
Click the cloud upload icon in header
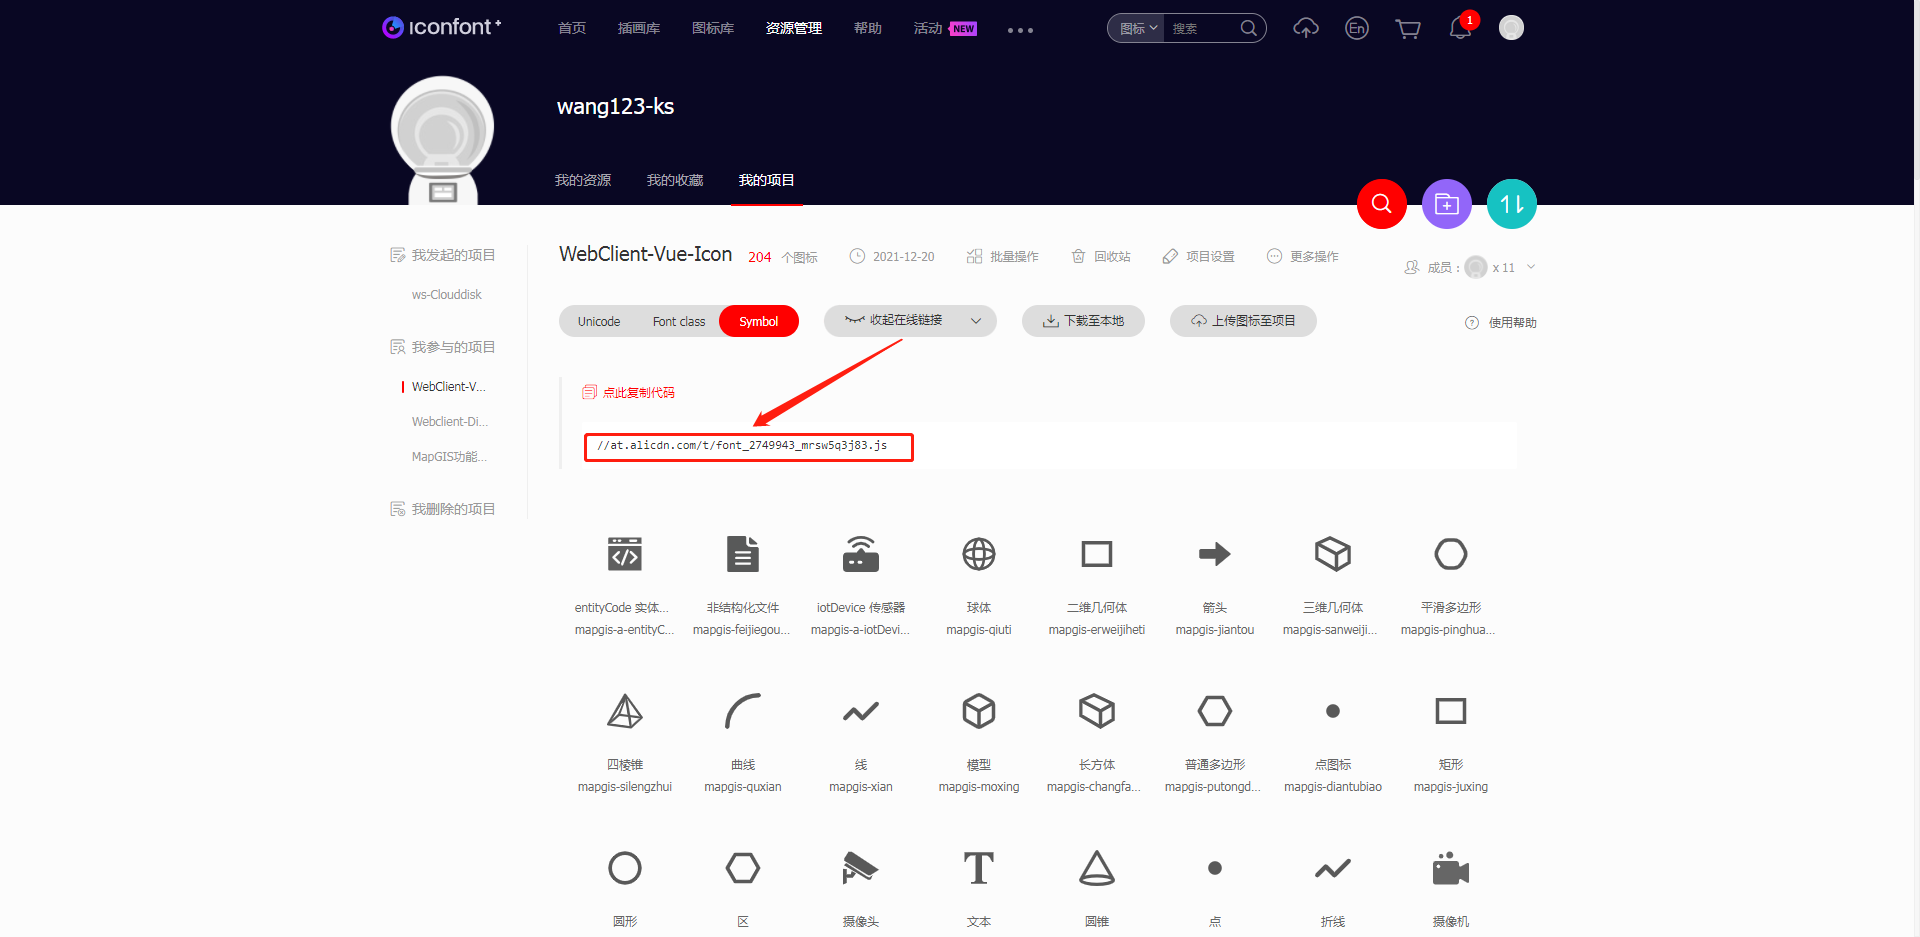pyautogui.click(x=1305, y=29)
